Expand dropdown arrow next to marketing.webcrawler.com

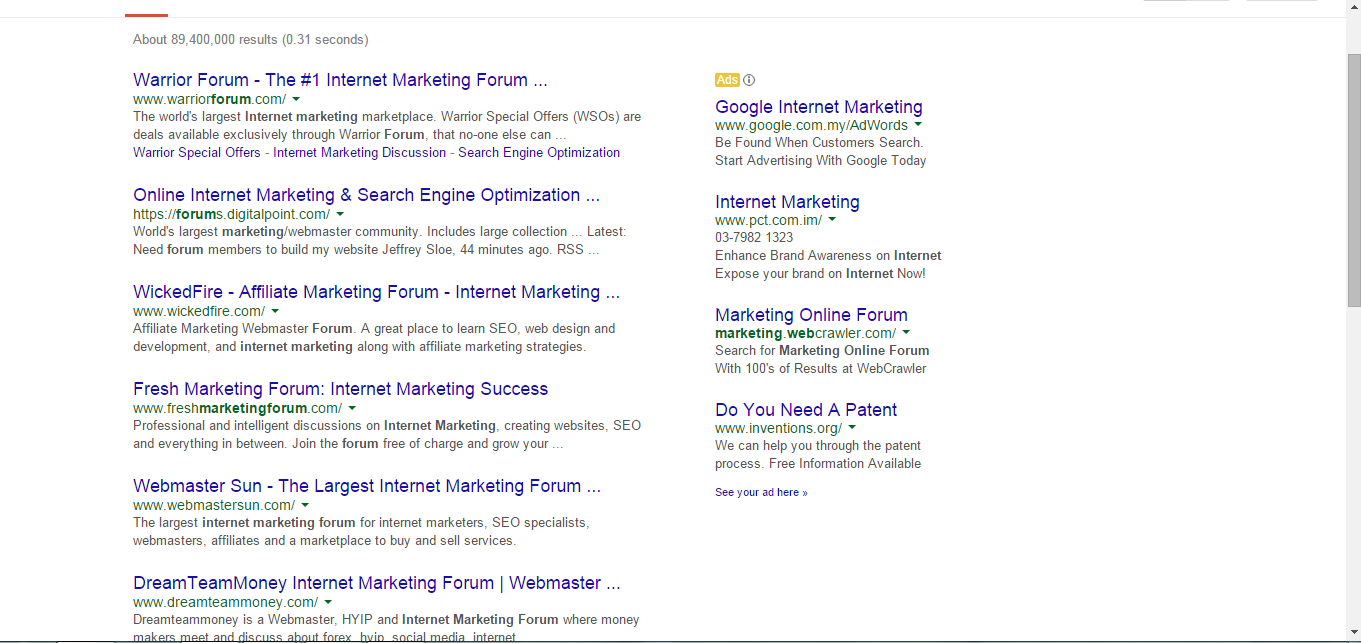[906, 333]
